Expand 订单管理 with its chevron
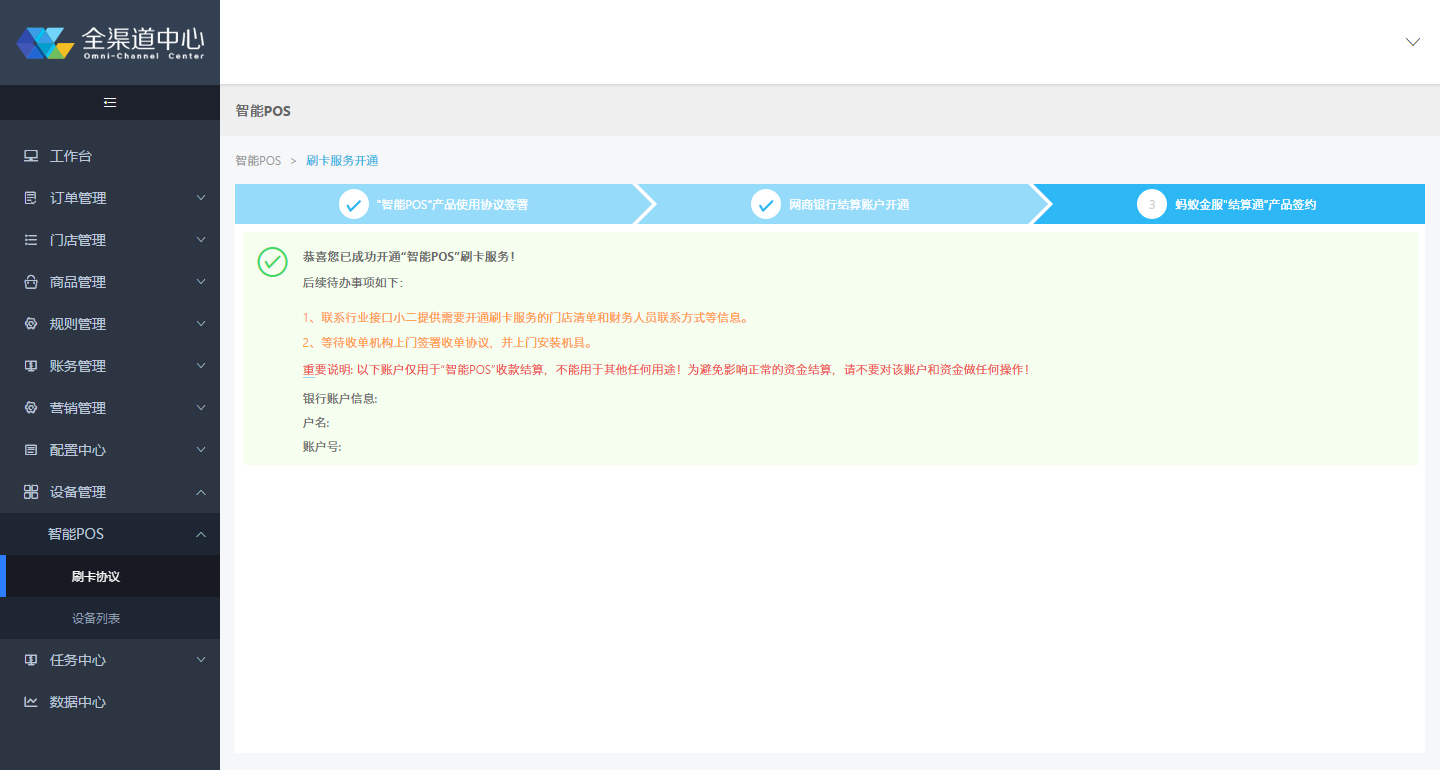The height and width of the screenshot is (770, 1440). (201, 198)
